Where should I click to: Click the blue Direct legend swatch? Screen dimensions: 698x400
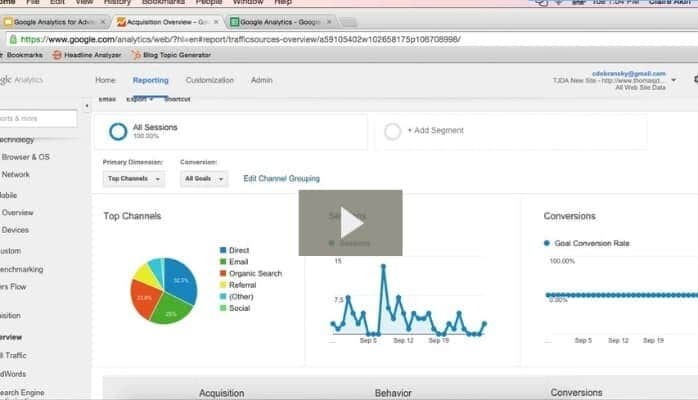point(223,250)
